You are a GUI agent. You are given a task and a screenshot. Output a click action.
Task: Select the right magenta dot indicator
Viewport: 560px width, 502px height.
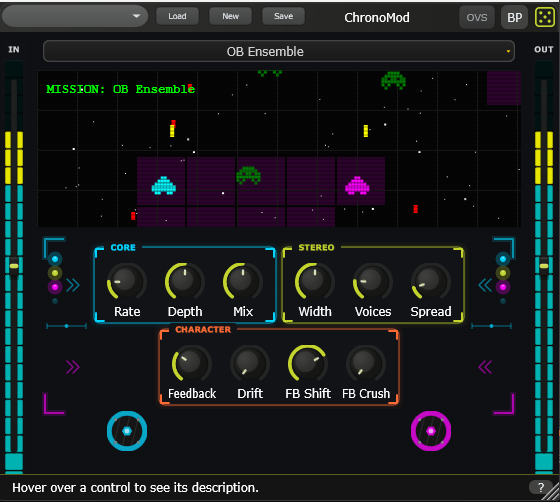(x=503, y=287)
